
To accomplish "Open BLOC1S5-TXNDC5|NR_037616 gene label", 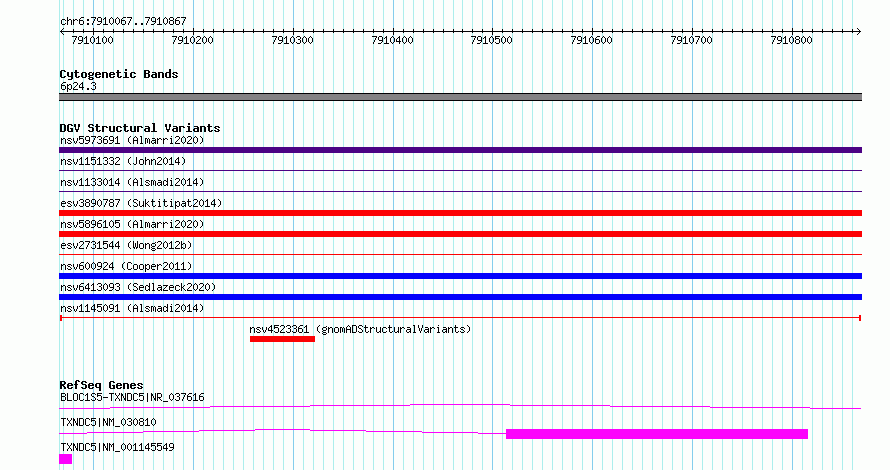I will 132,397.
